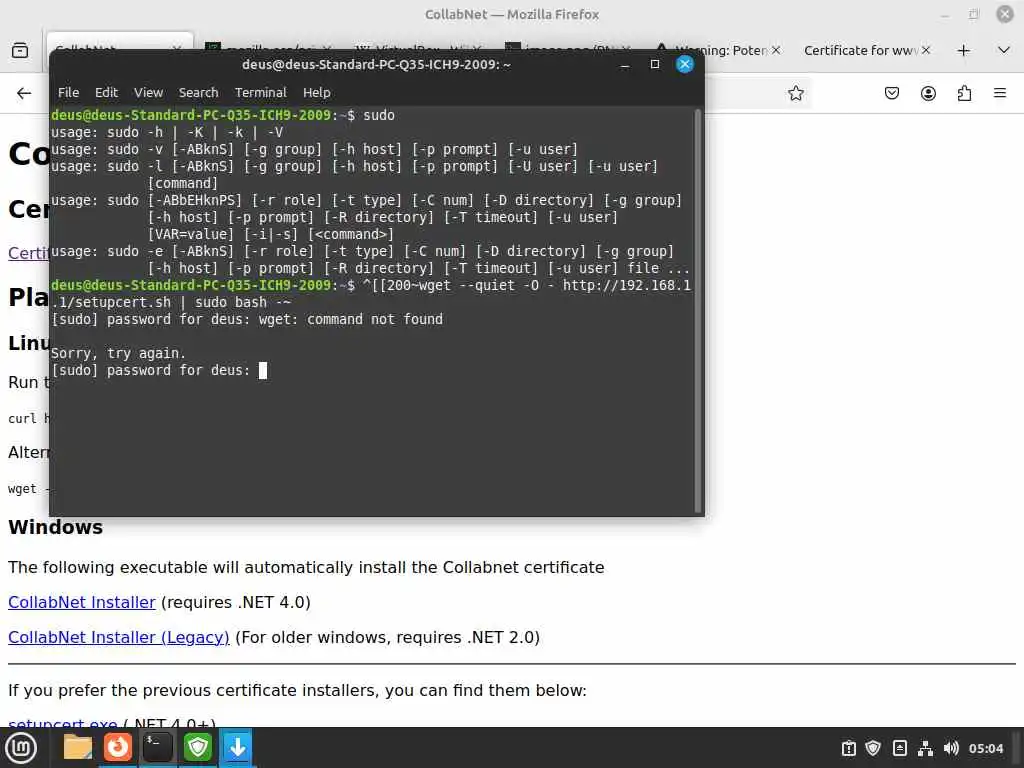Open the green shield taskbar app
The width and height of the screenshot is (1024, 768).
[x=198, y=748]
